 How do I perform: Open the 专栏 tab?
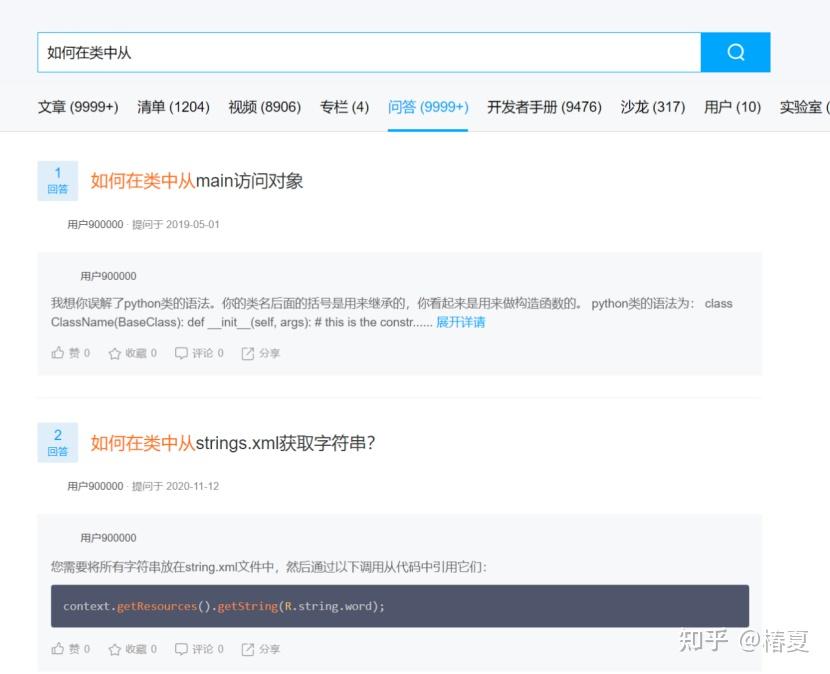pyautogui.click(x=344, y=107)
